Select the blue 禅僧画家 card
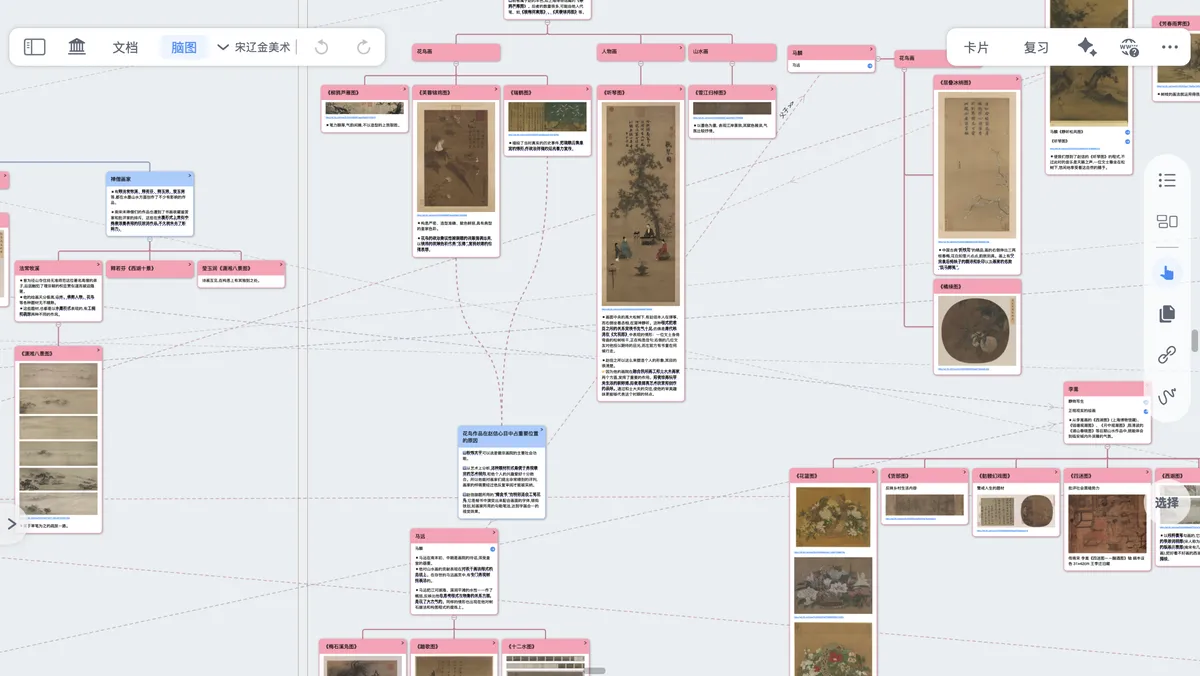The height and width of the screenshot is (676, 1200). point(150,204)
